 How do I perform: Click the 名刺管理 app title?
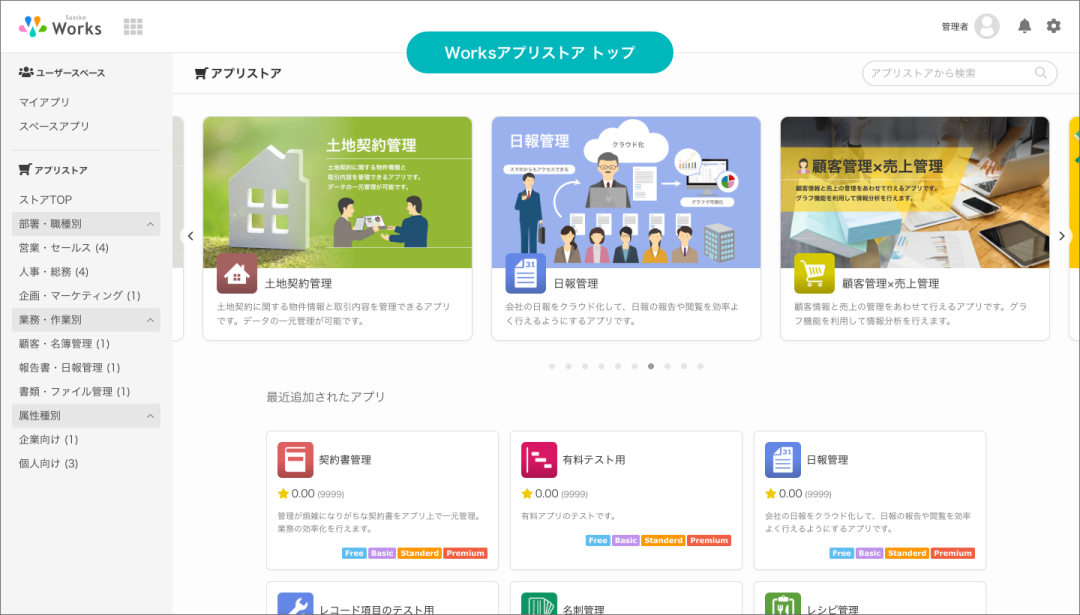(x=583, y=609)
